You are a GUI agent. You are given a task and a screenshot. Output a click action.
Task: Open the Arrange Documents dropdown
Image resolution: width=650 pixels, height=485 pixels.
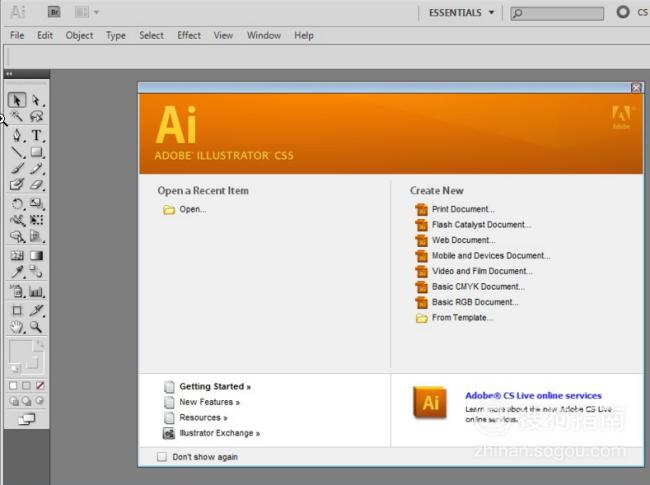(x=87, y=12)
